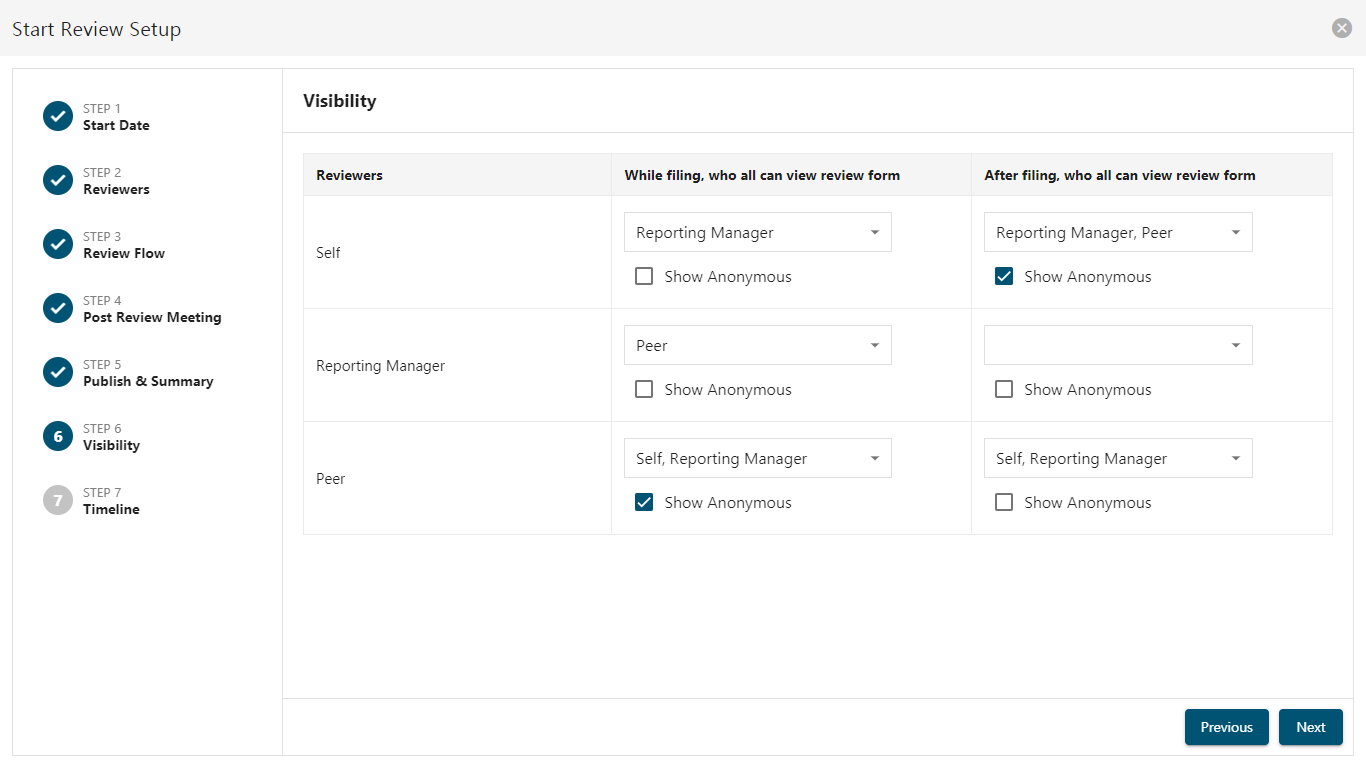The width and height of the screenshot is (1366, 768).
Task: Click the Next button
Action: pos(1311,727)
